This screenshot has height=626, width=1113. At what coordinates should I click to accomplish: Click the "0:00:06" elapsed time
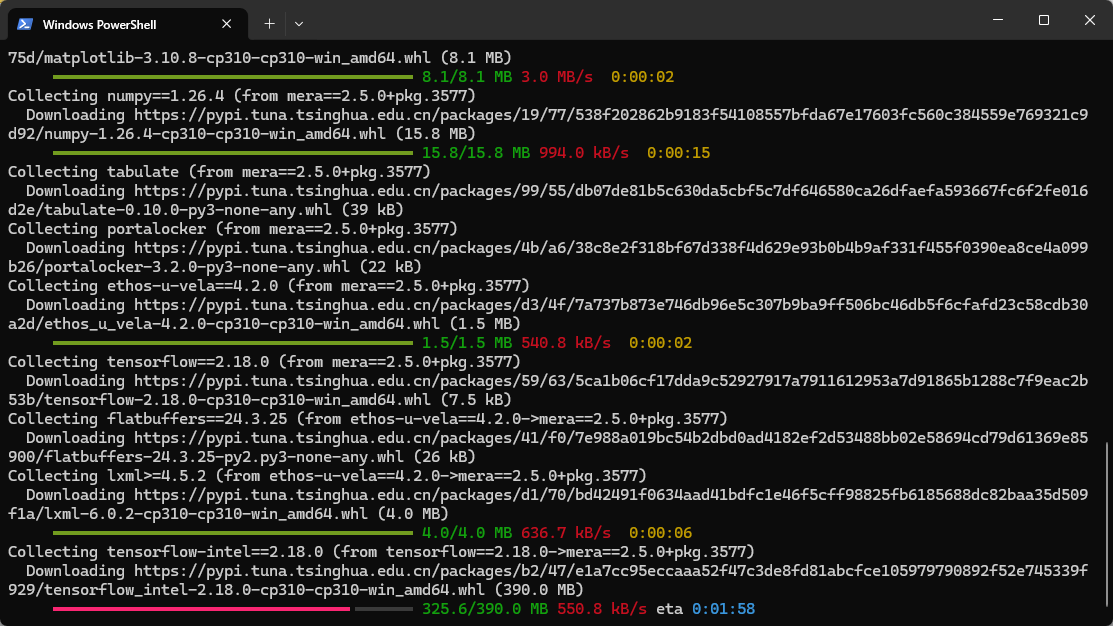point(660,532)
